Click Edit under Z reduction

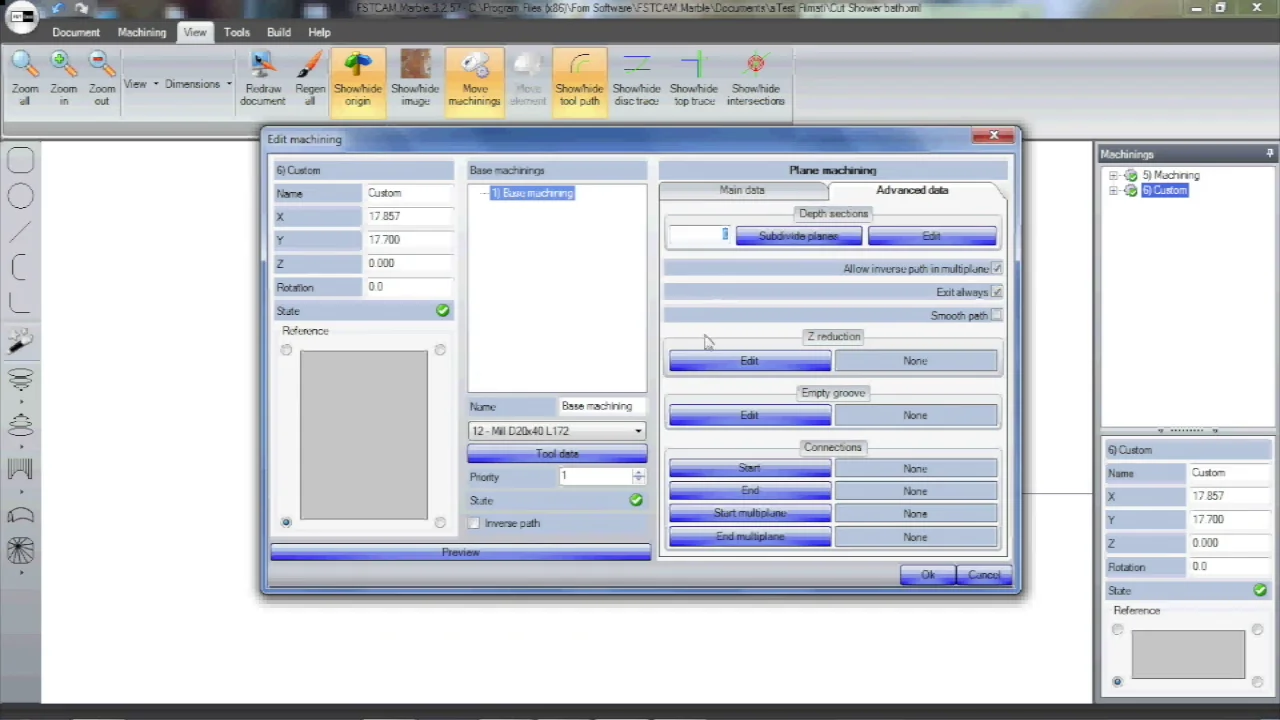tap(749, 361)
